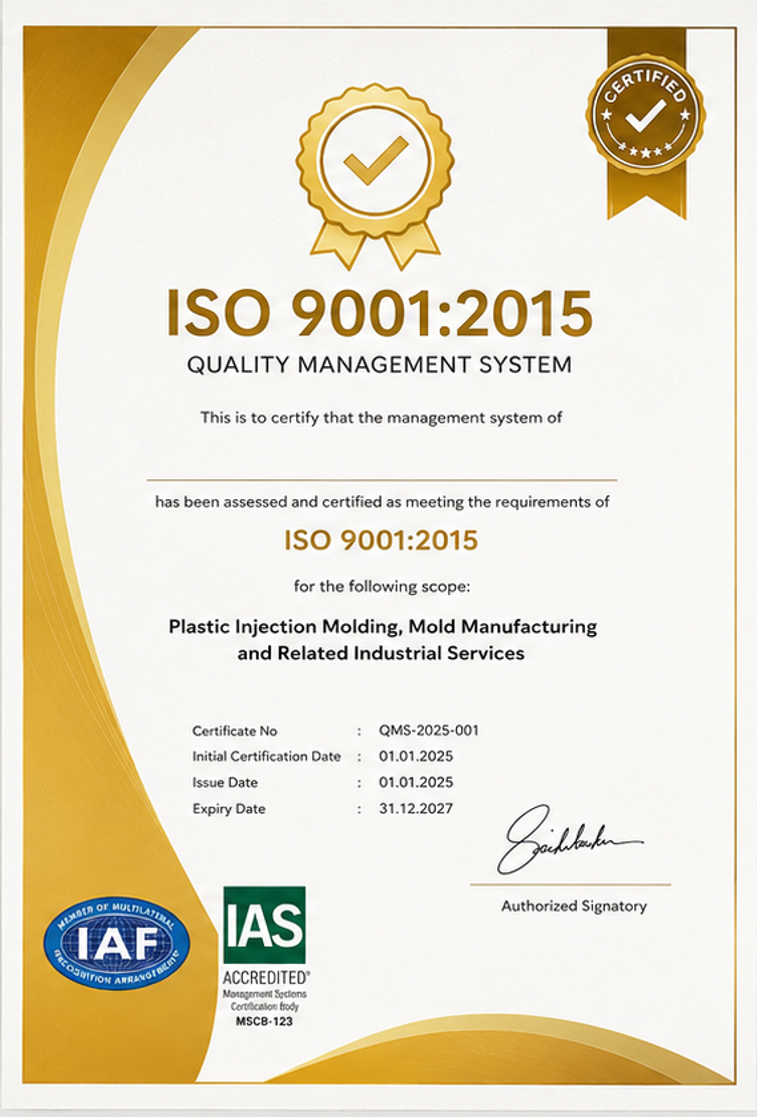Click 'has been assessed and certified' line

point(382,502)
